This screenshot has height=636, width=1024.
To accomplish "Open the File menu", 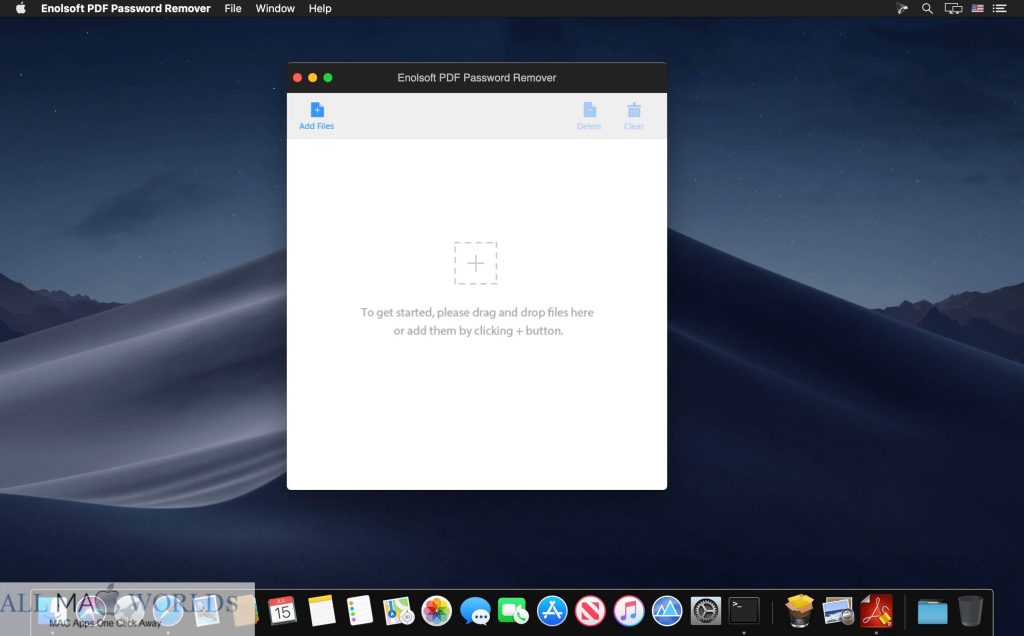I will [x=232, y=8].
